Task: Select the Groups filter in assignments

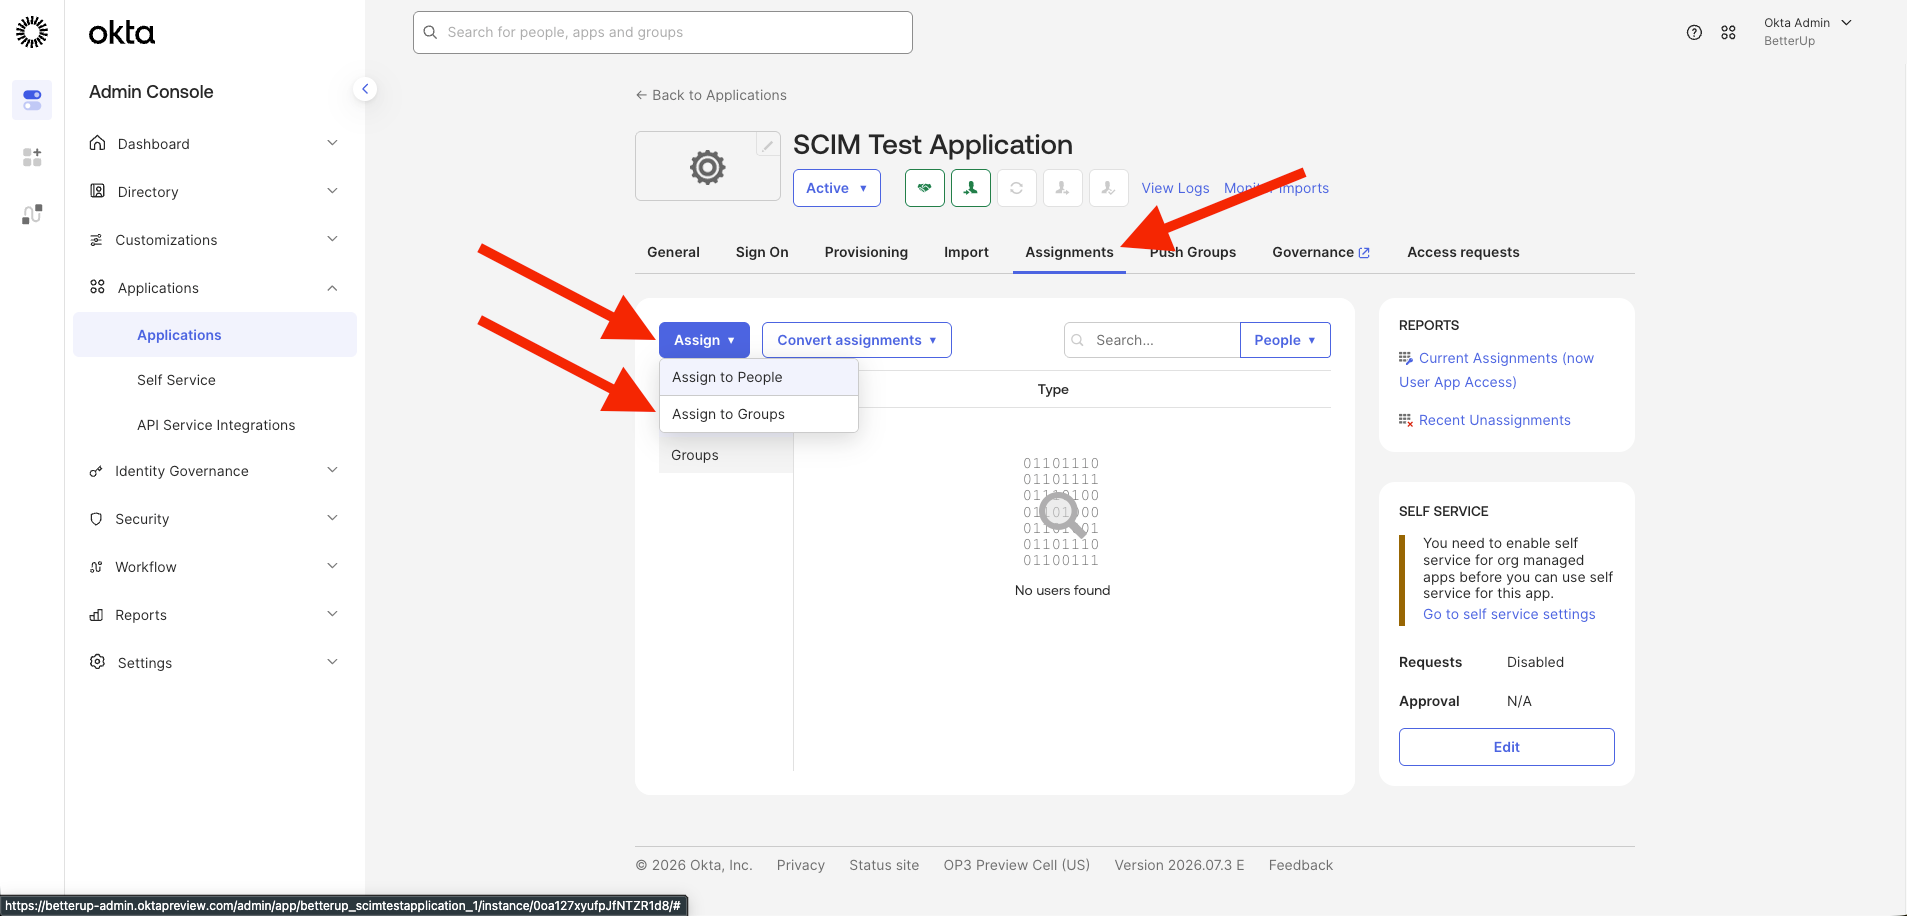Action: pyautogui.click(x=726, y=455)
